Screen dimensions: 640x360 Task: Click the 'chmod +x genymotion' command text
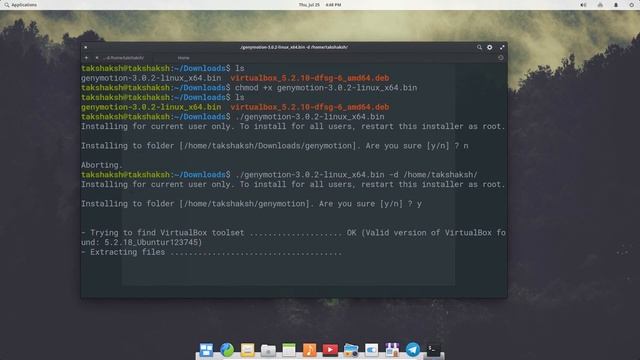tap(326, 88)
